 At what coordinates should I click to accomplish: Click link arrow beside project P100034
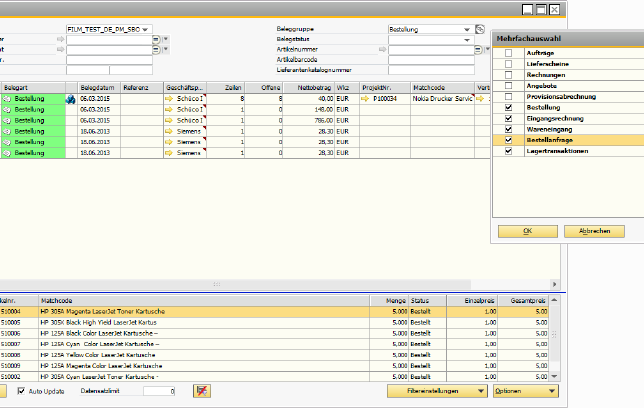[366, 100]
